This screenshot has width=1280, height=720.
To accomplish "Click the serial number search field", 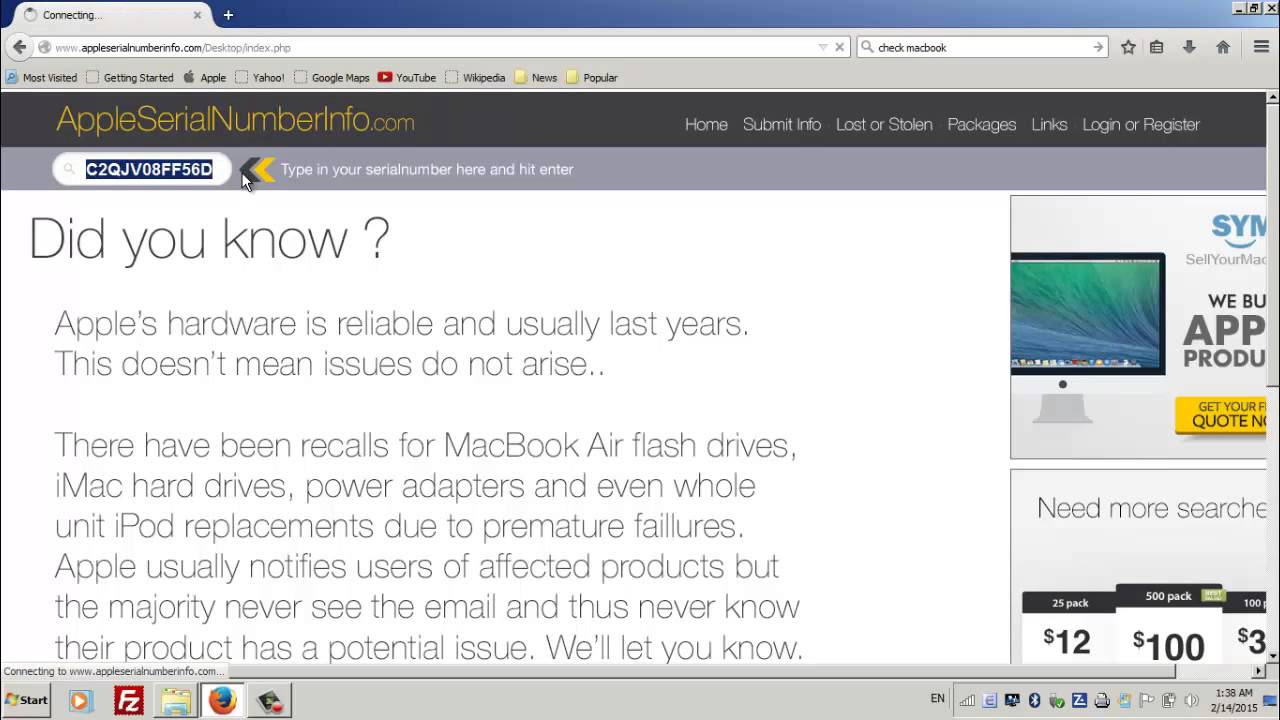I will coord(142,169).
